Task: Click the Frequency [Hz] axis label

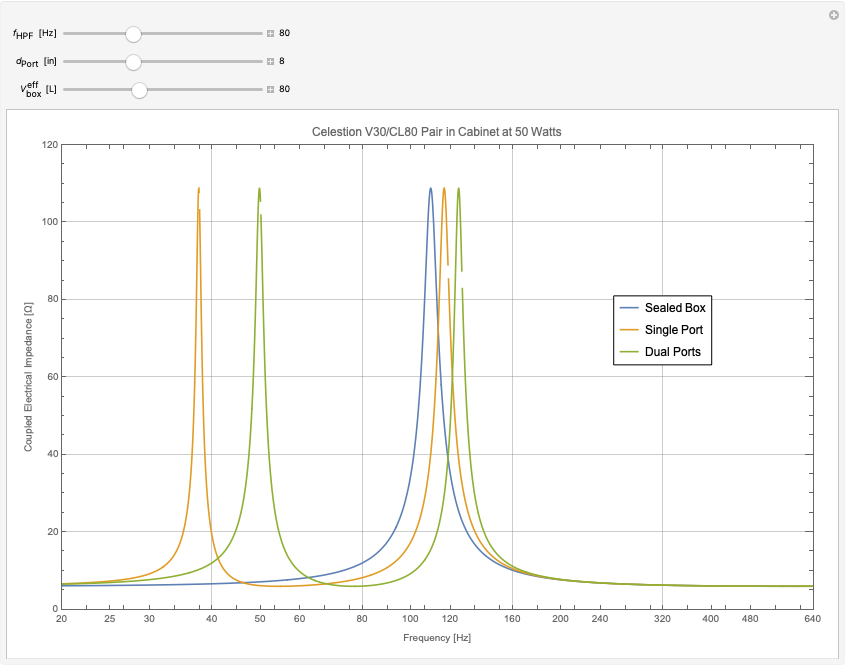Action: 437,638
